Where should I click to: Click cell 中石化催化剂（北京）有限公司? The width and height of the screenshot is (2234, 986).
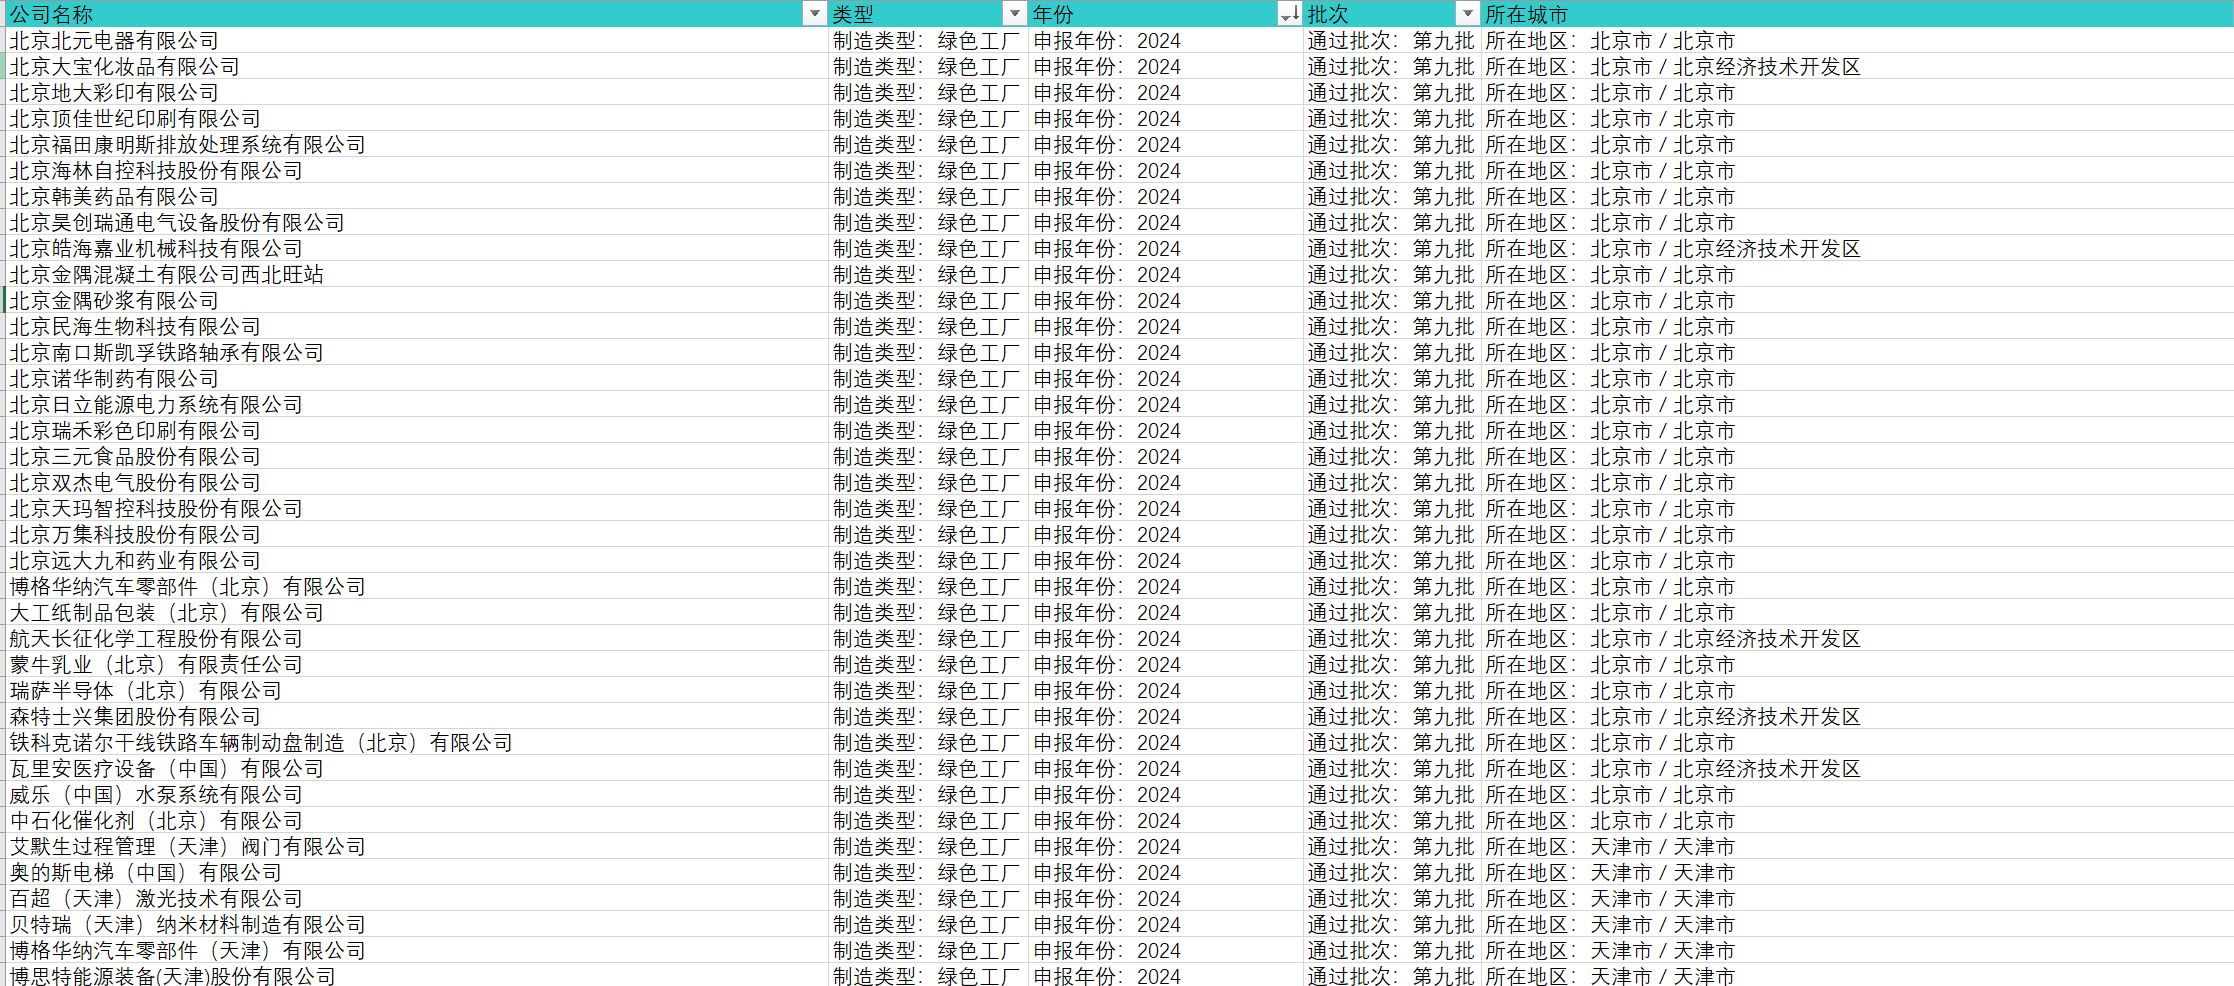[417, 821]
